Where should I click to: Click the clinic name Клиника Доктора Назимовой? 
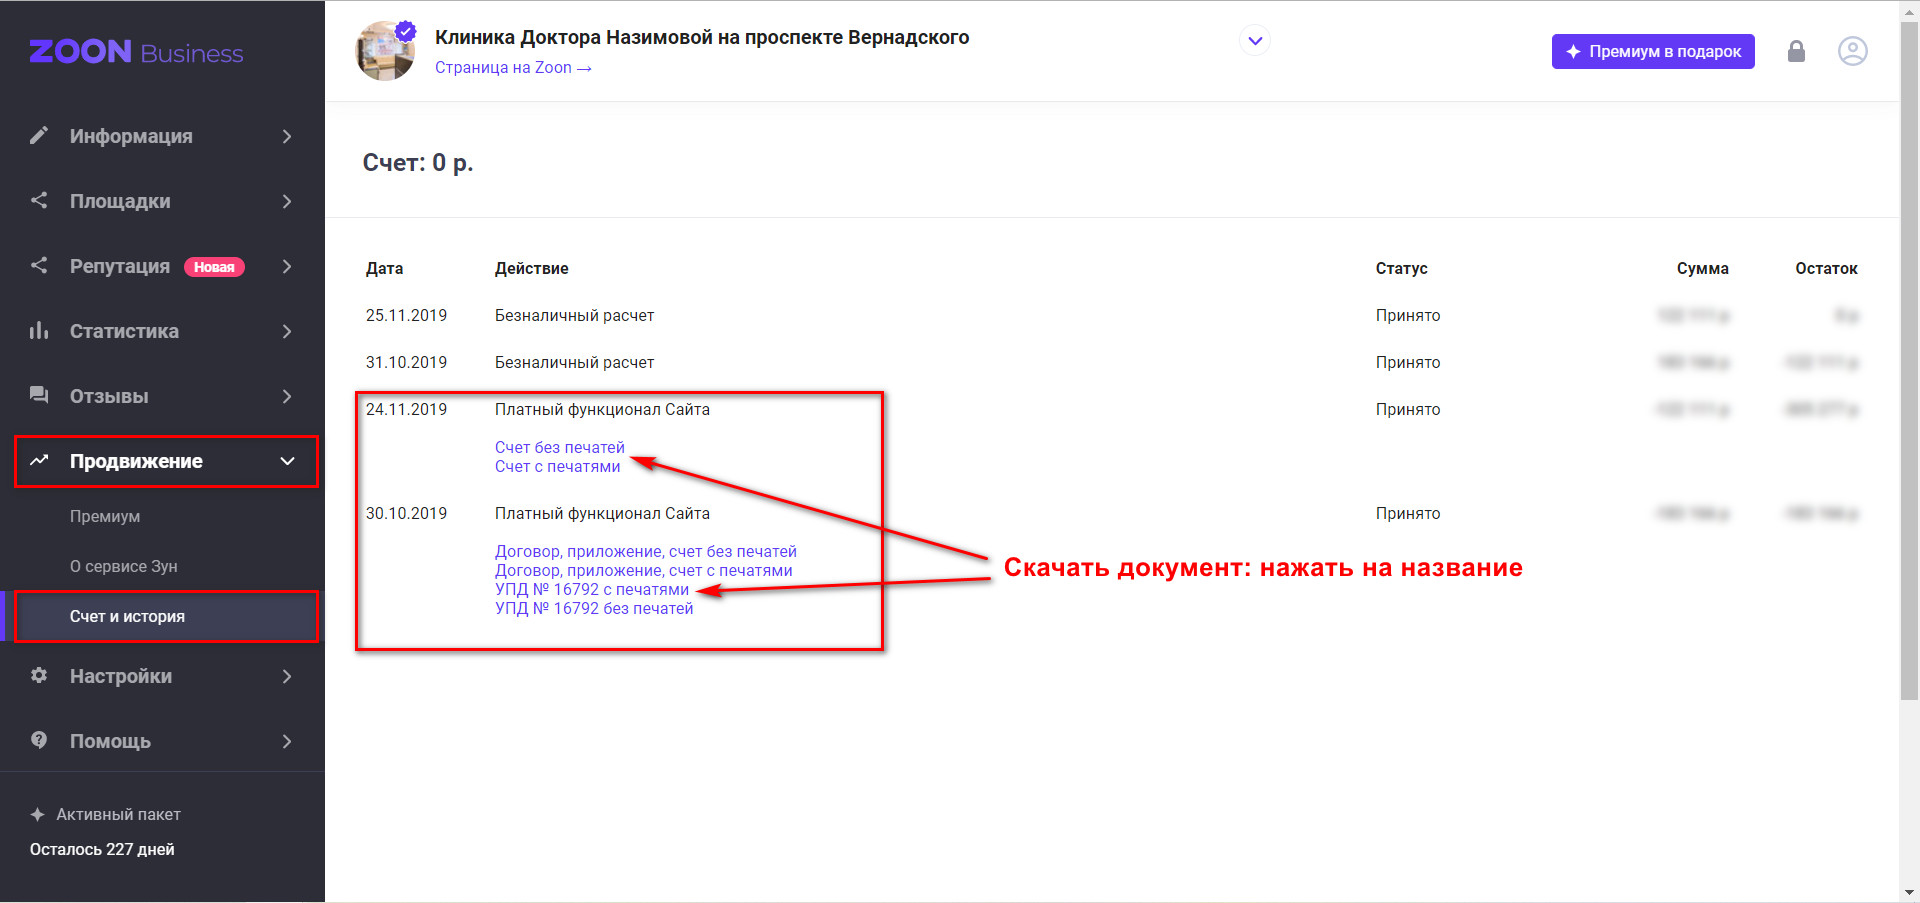pos(702,38)
